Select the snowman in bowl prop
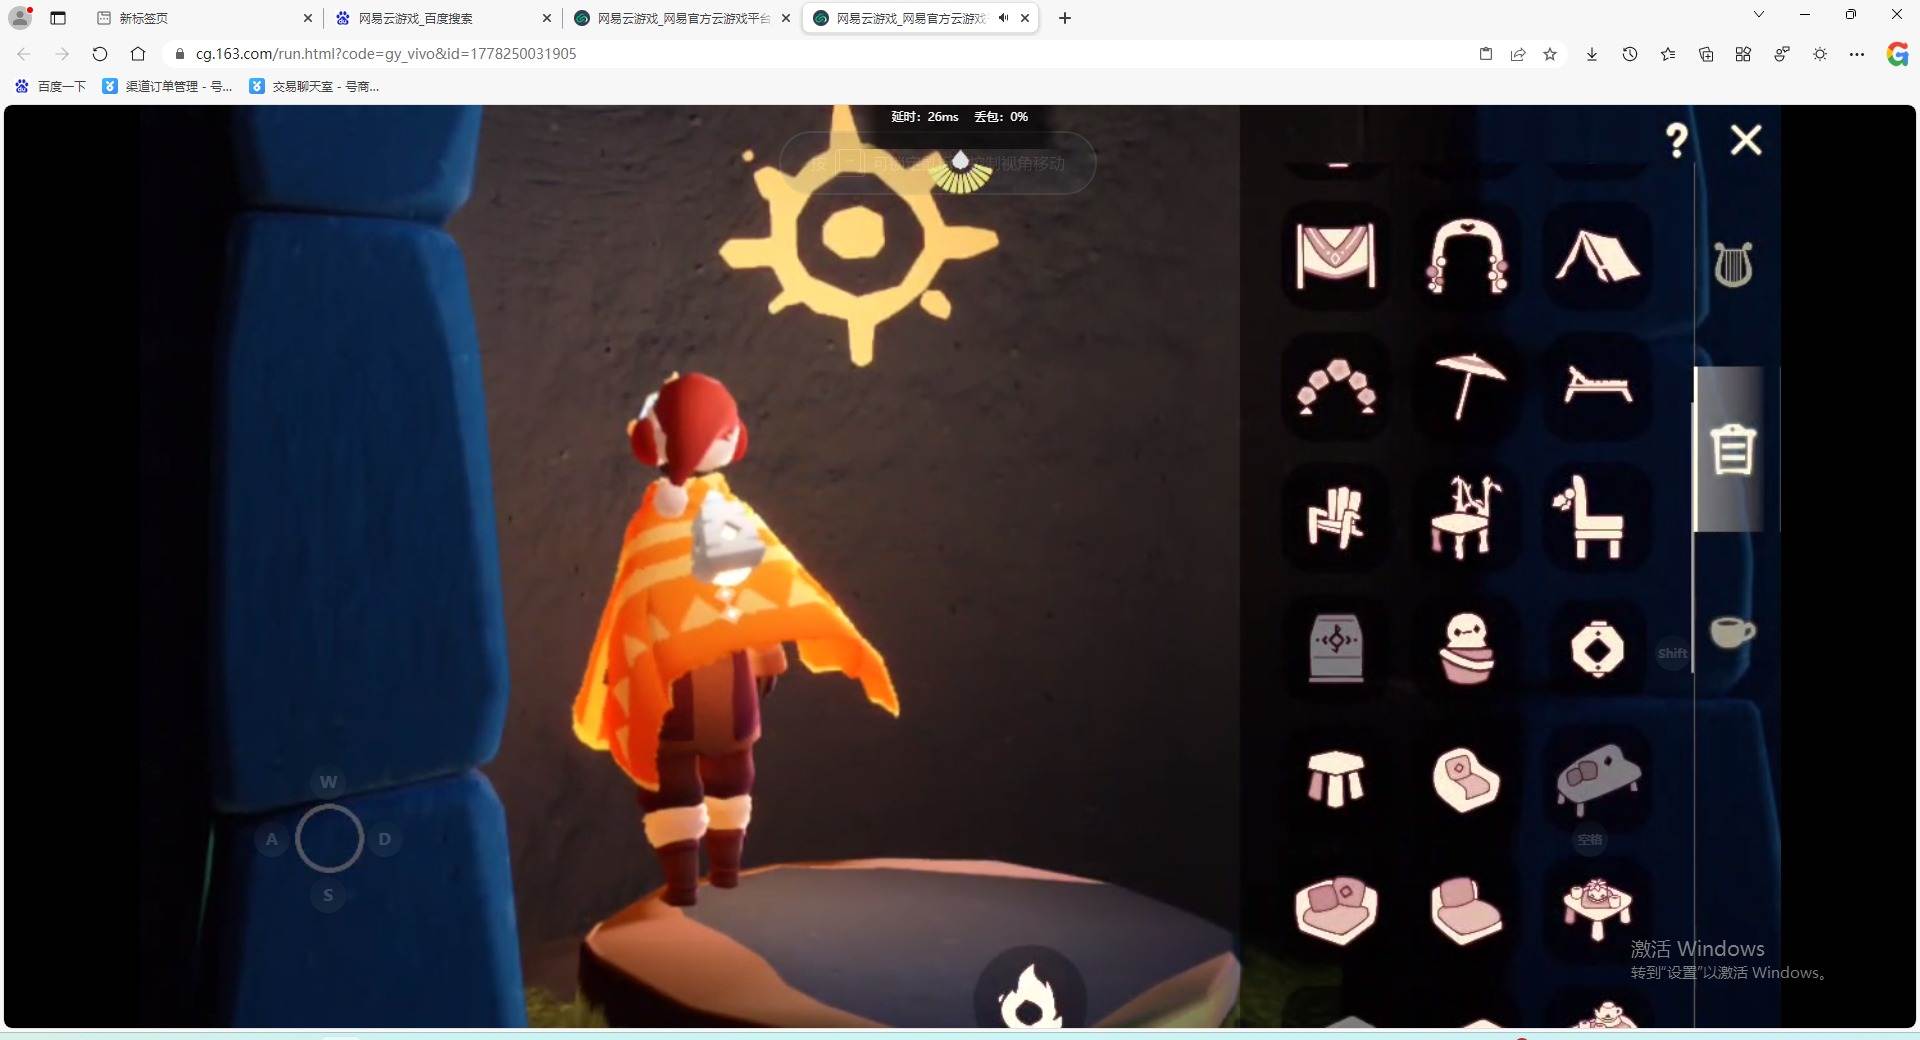The image size is (1920, 1040). coord(1466,648)
